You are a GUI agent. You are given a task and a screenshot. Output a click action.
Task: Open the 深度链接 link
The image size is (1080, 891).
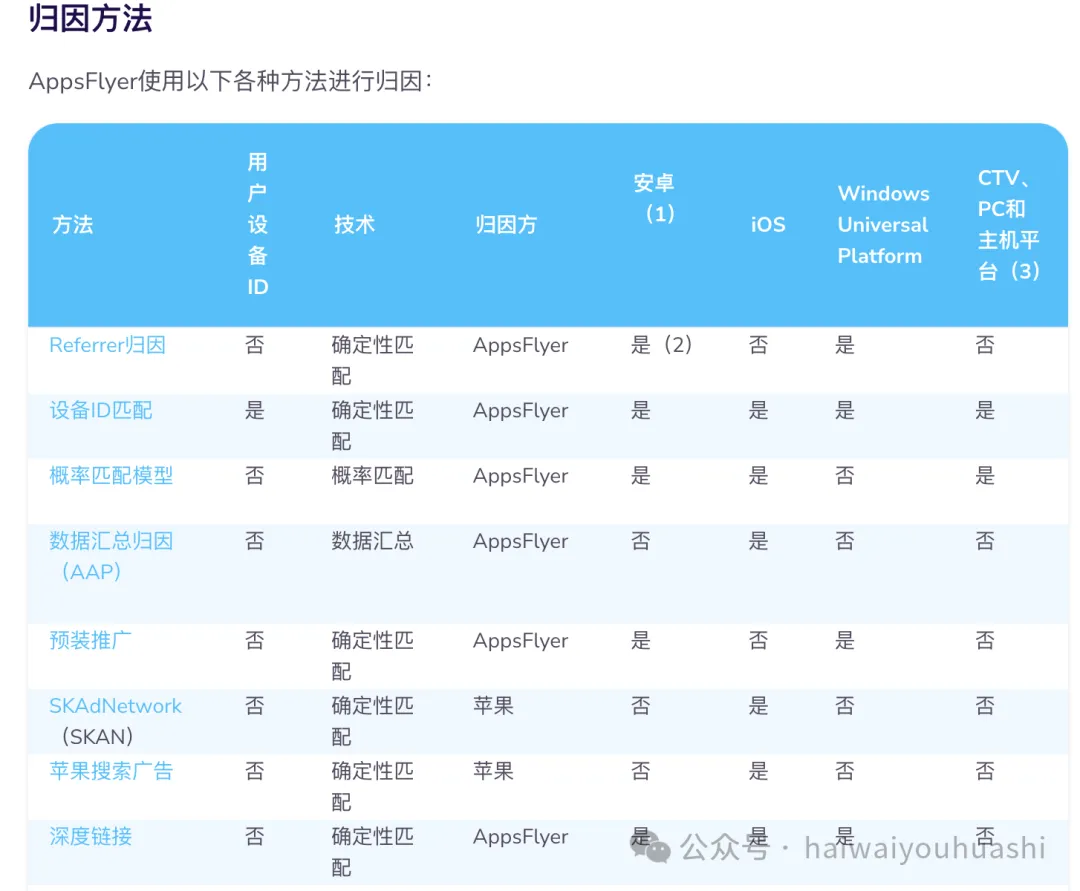pos(90,837)
